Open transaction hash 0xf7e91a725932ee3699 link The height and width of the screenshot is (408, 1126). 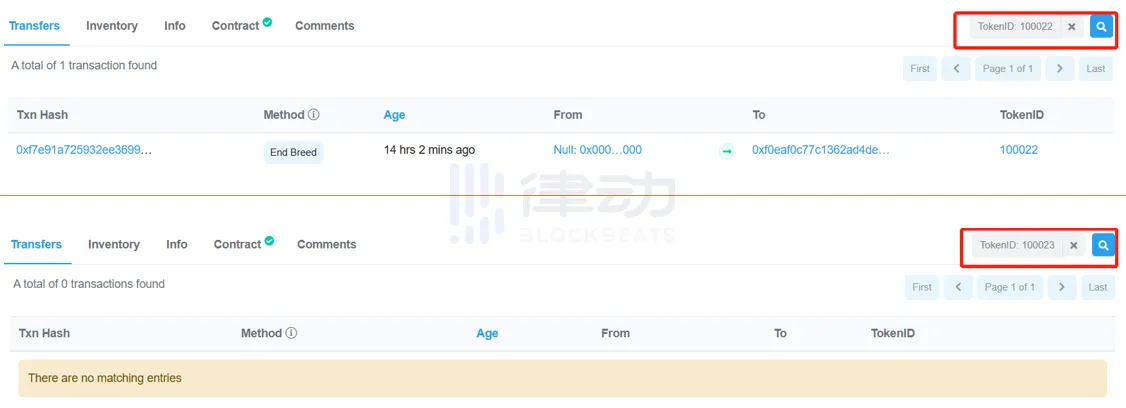pos(84,150)
